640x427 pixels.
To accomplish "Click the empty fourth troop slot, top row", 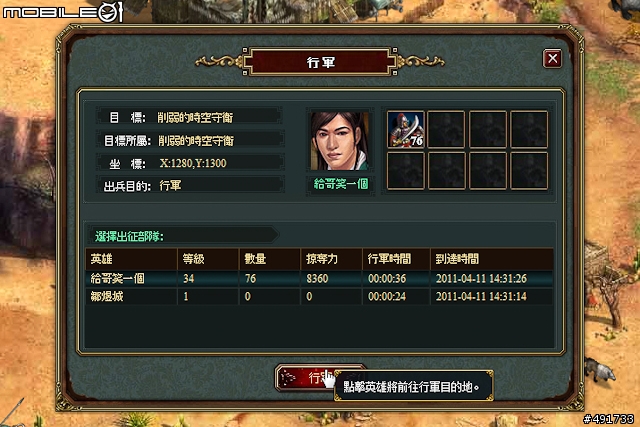I will click(529, 129).
